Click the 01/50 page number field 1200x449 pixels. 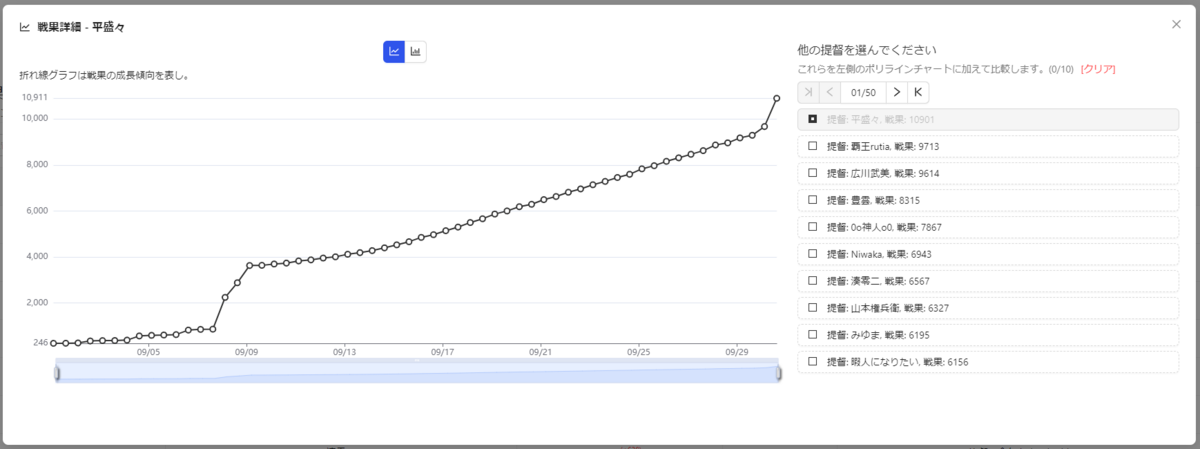863,92
